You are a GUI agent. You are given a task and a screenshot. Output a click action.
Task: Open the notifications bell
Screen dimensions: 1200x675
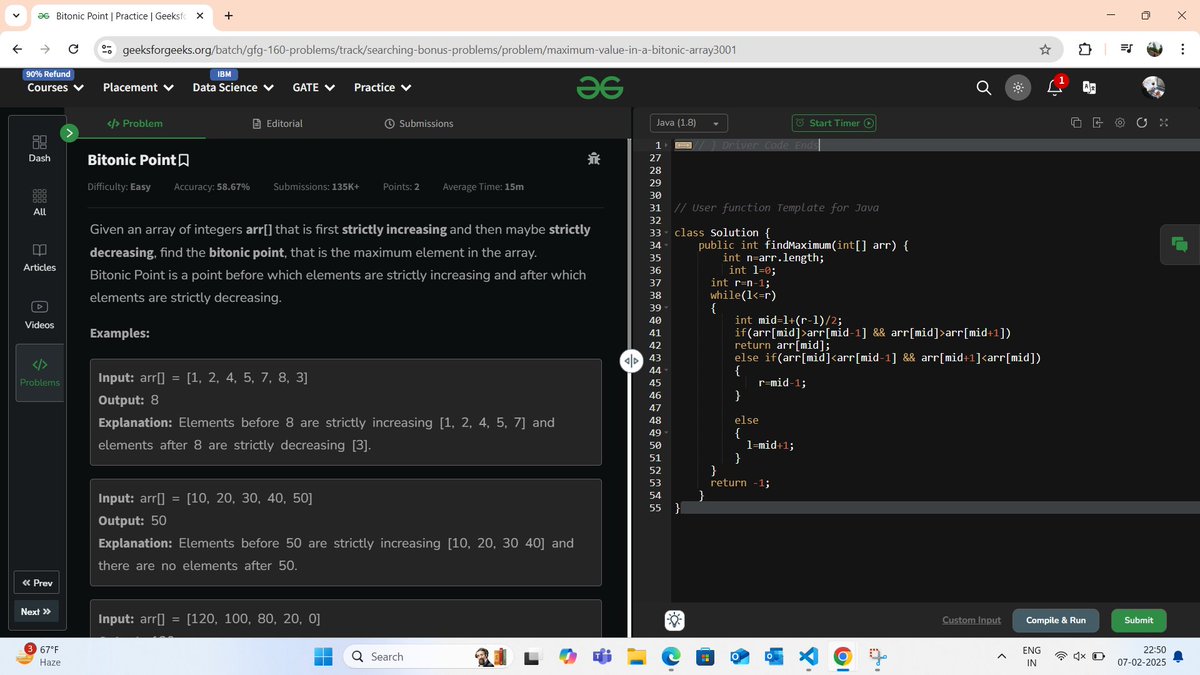[x=1054, y=88]
